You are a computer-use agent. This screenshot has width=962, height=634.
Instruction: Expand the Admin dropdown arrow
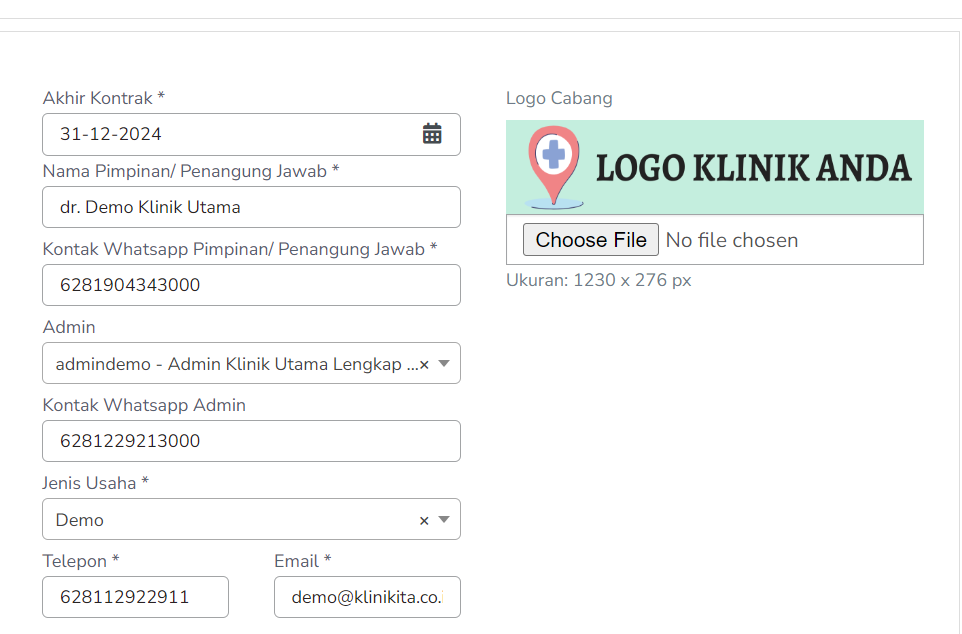tap(444, 363)
